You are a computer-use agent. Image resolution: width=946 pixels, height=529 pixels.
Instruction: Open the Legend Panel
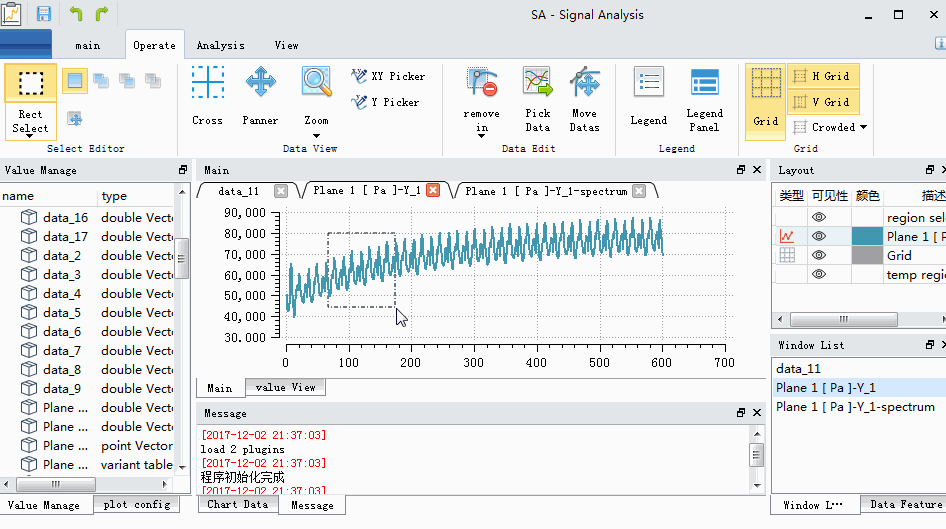point(704,100)
